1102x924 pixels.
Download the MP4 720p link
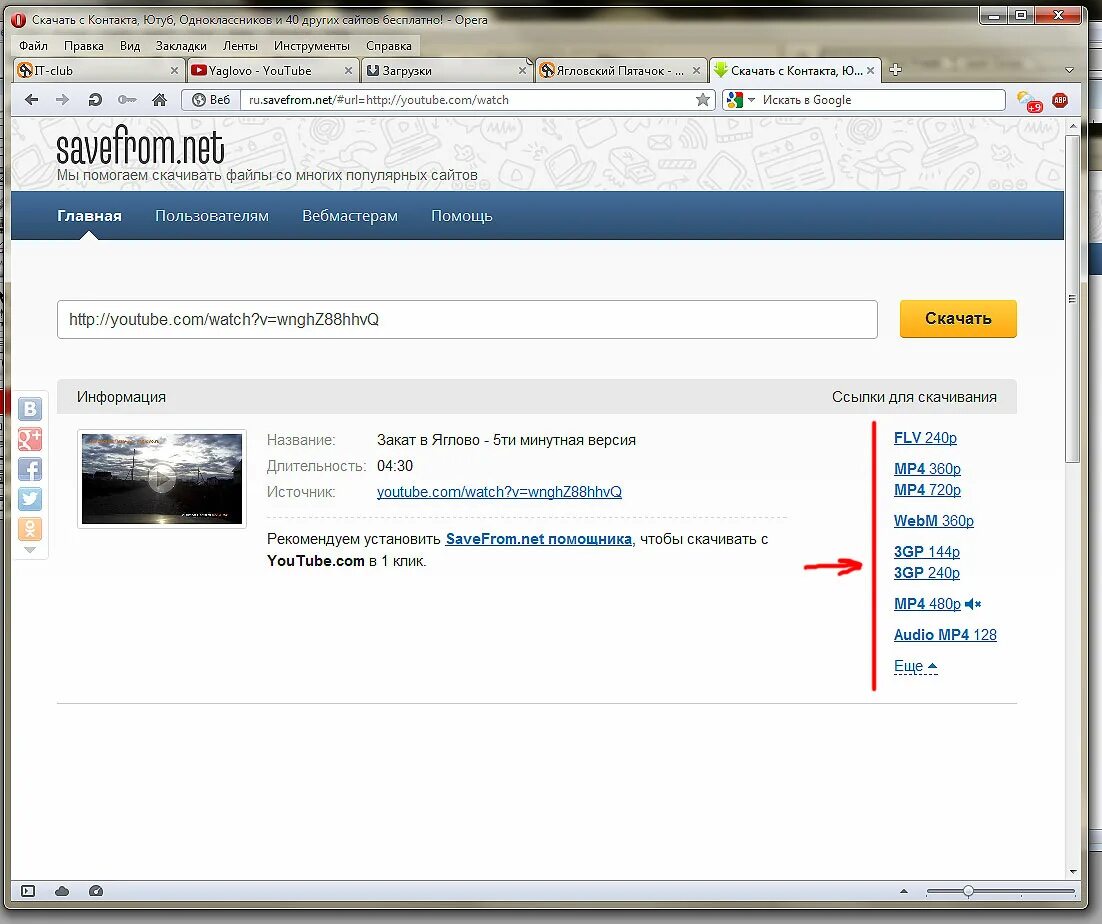click(927, 490)
